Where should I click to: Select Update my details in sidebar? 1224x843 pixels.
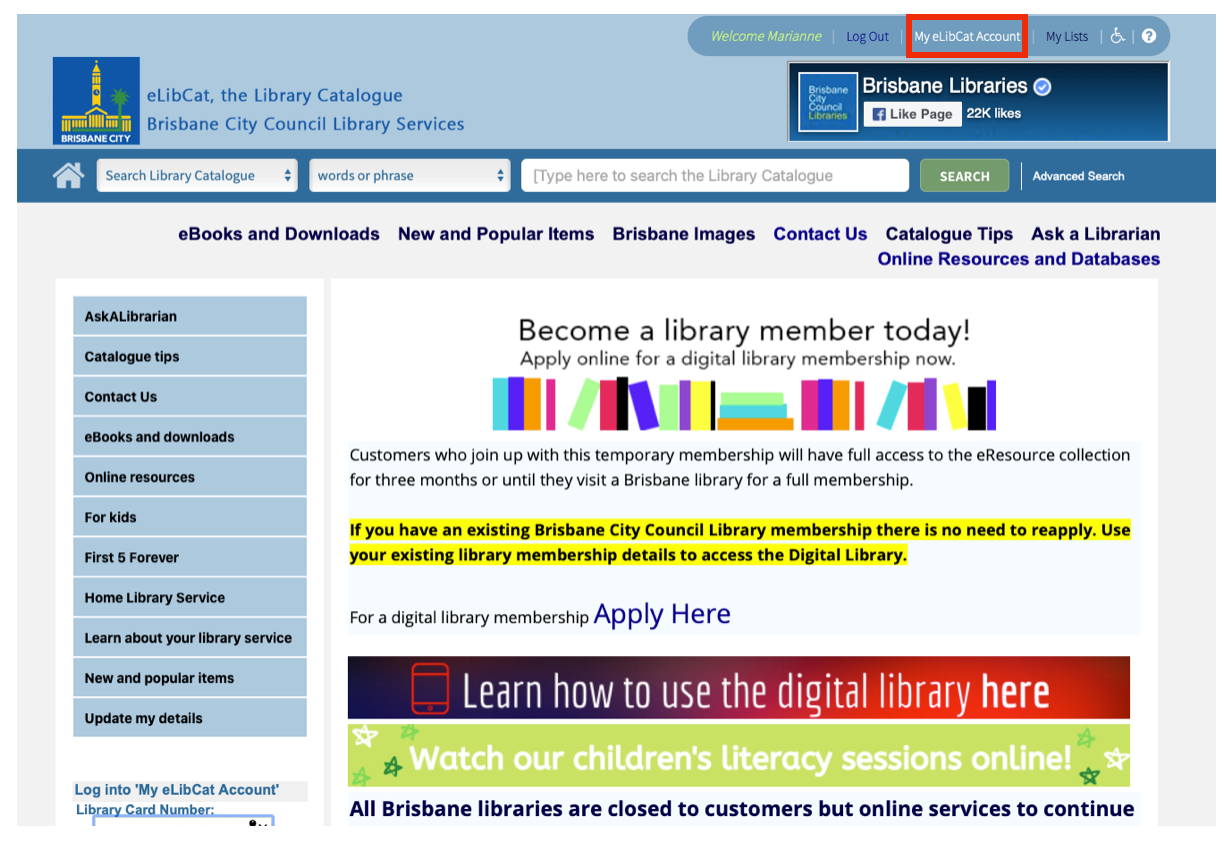(190, 718)
